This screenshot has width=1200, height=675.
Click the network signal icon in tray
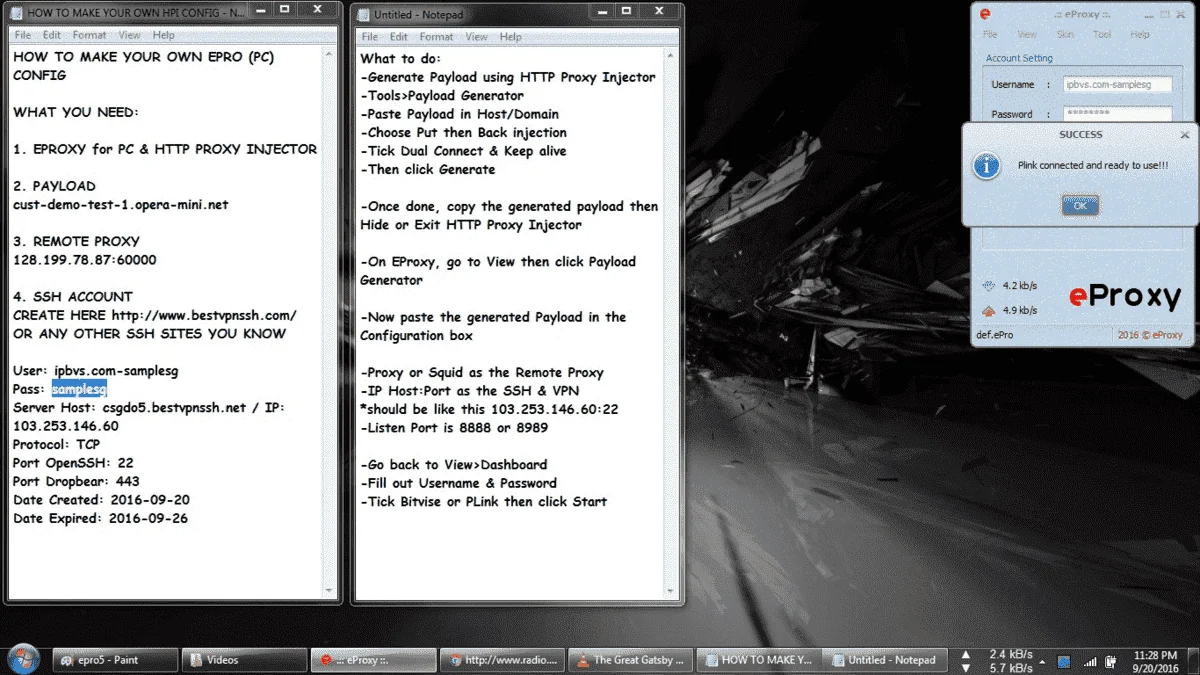pyautogui.click(x=1090, y=661)
